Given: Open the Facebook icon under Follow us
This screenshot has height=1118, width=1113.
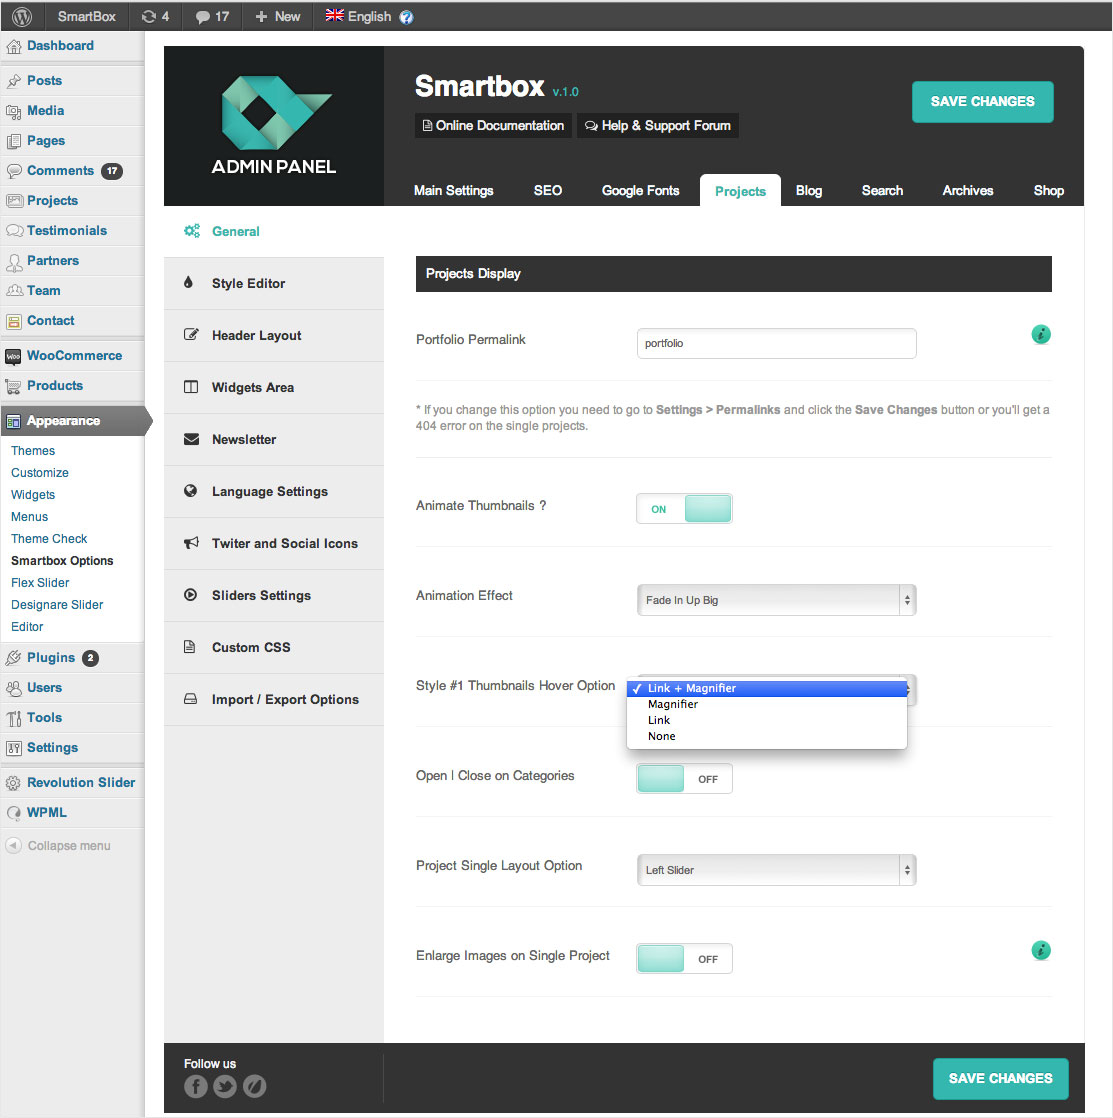Looking at the screenshot, I should pyautogui.click(x=196, y=1086).
